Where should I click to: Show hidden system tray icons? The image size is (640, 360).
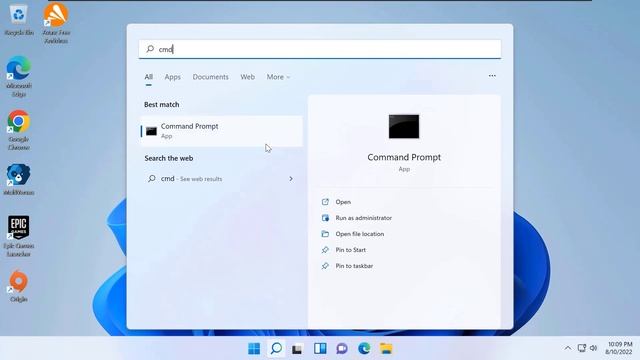tap(568, 348)
